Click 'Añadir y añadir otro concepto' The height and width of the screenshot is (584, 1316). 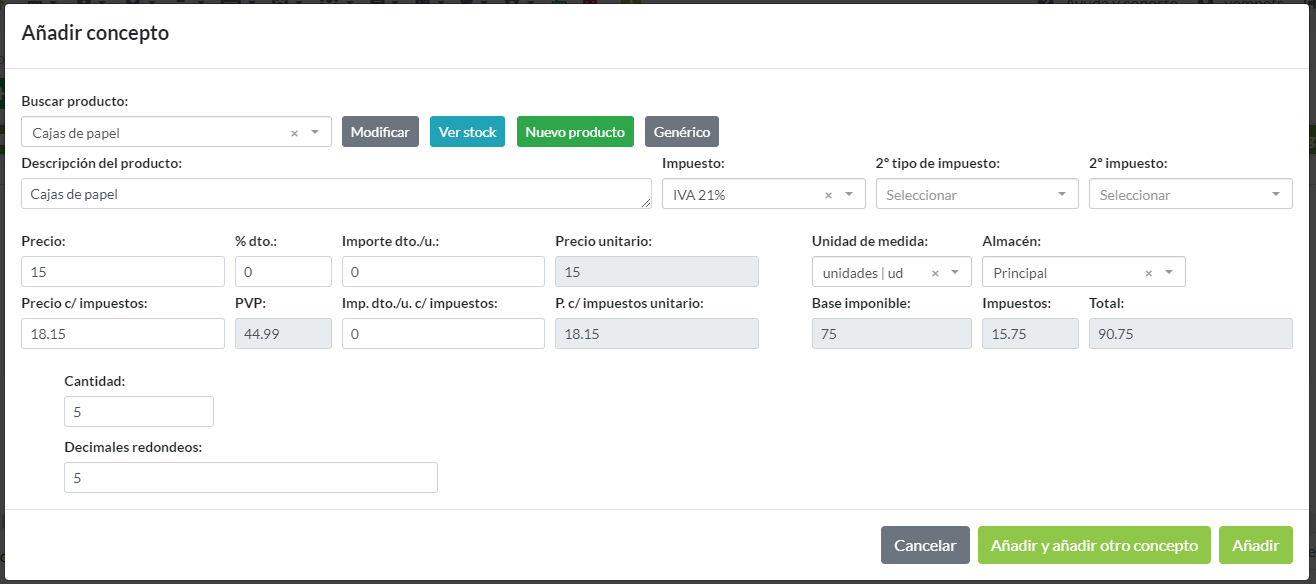click(x=1094, y=545)
